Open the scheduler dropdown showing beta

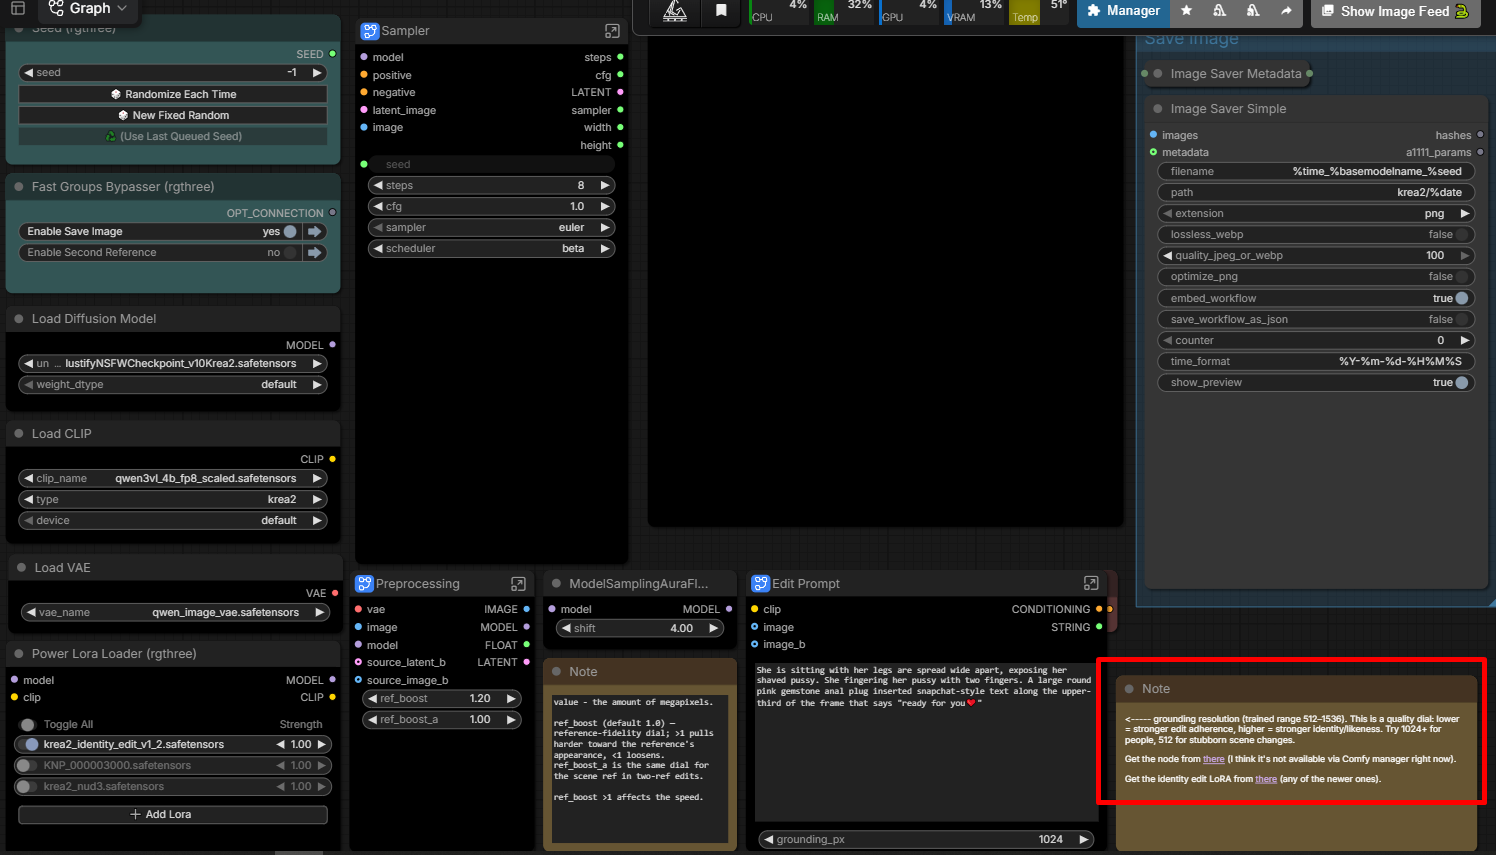click(x=491, y=249)
